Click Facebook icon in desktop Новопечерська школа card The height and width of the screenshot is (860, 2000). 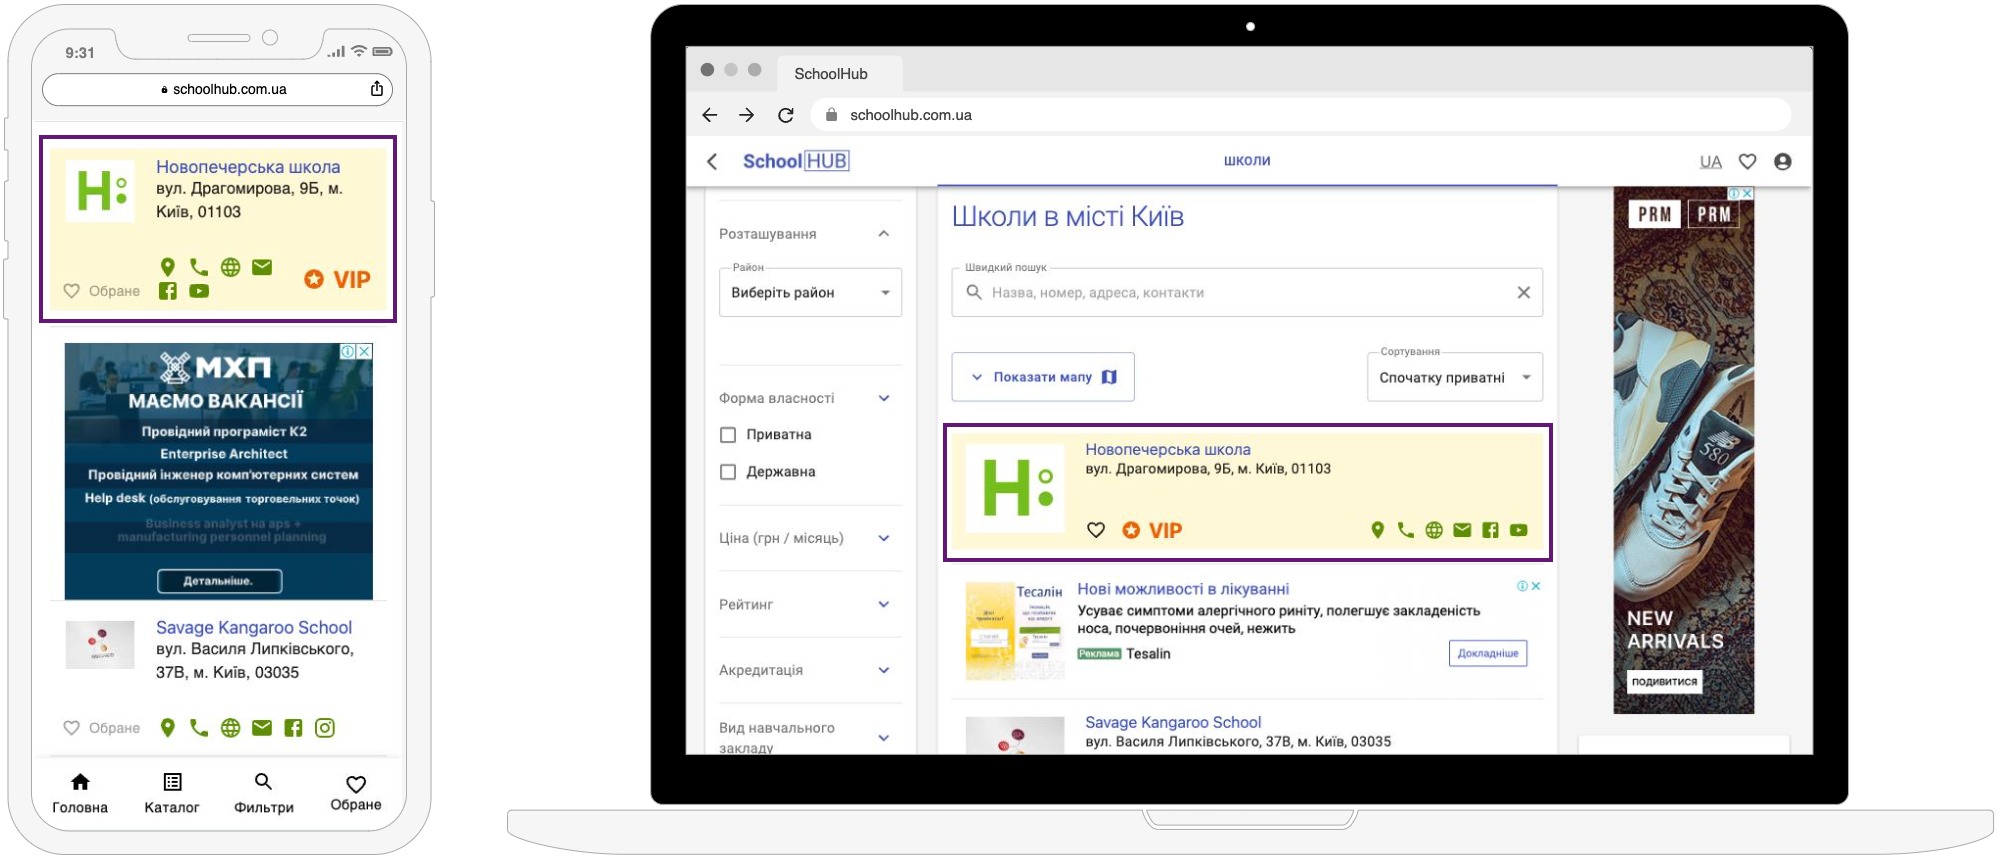click(1490, 530)
